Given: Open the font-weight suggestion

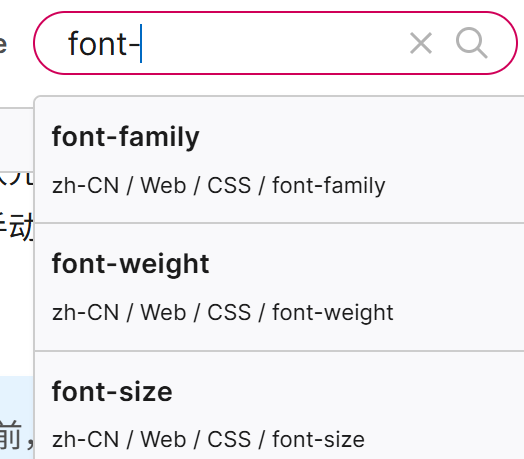Looking at the screenshot, I should click(279, 287).
